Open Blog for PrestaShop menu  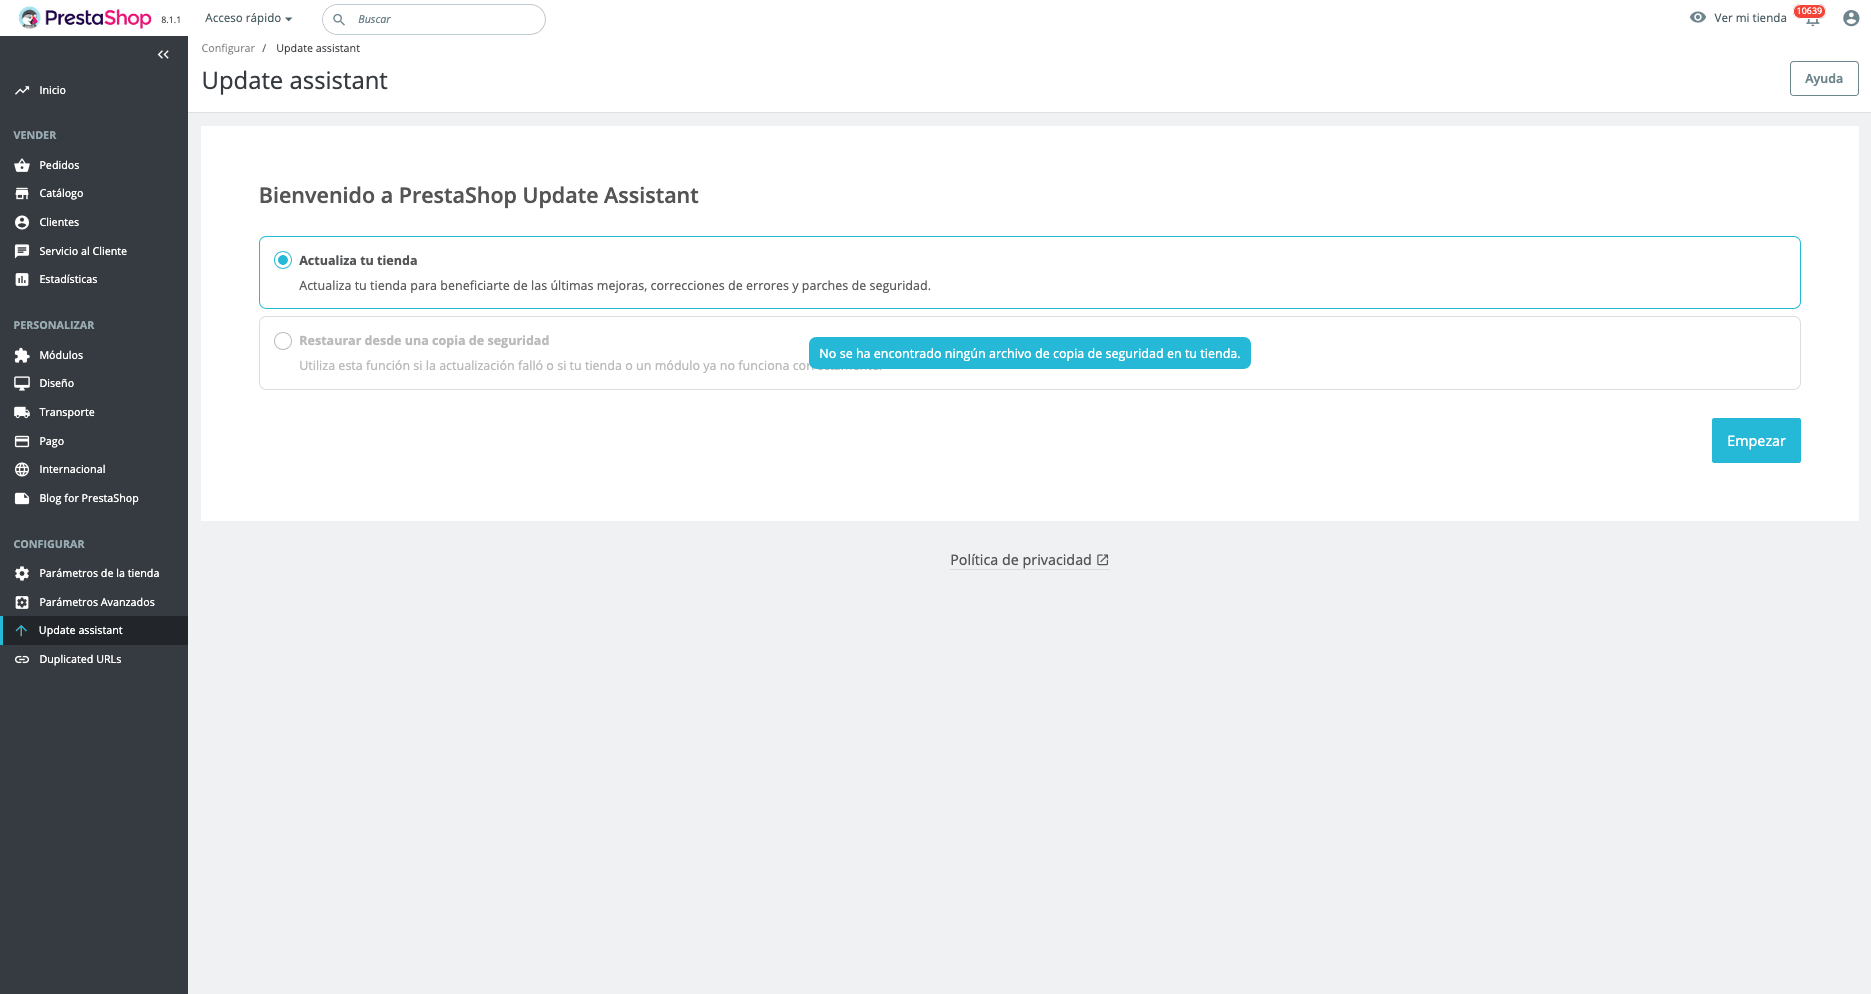click(x=94, y=498)
